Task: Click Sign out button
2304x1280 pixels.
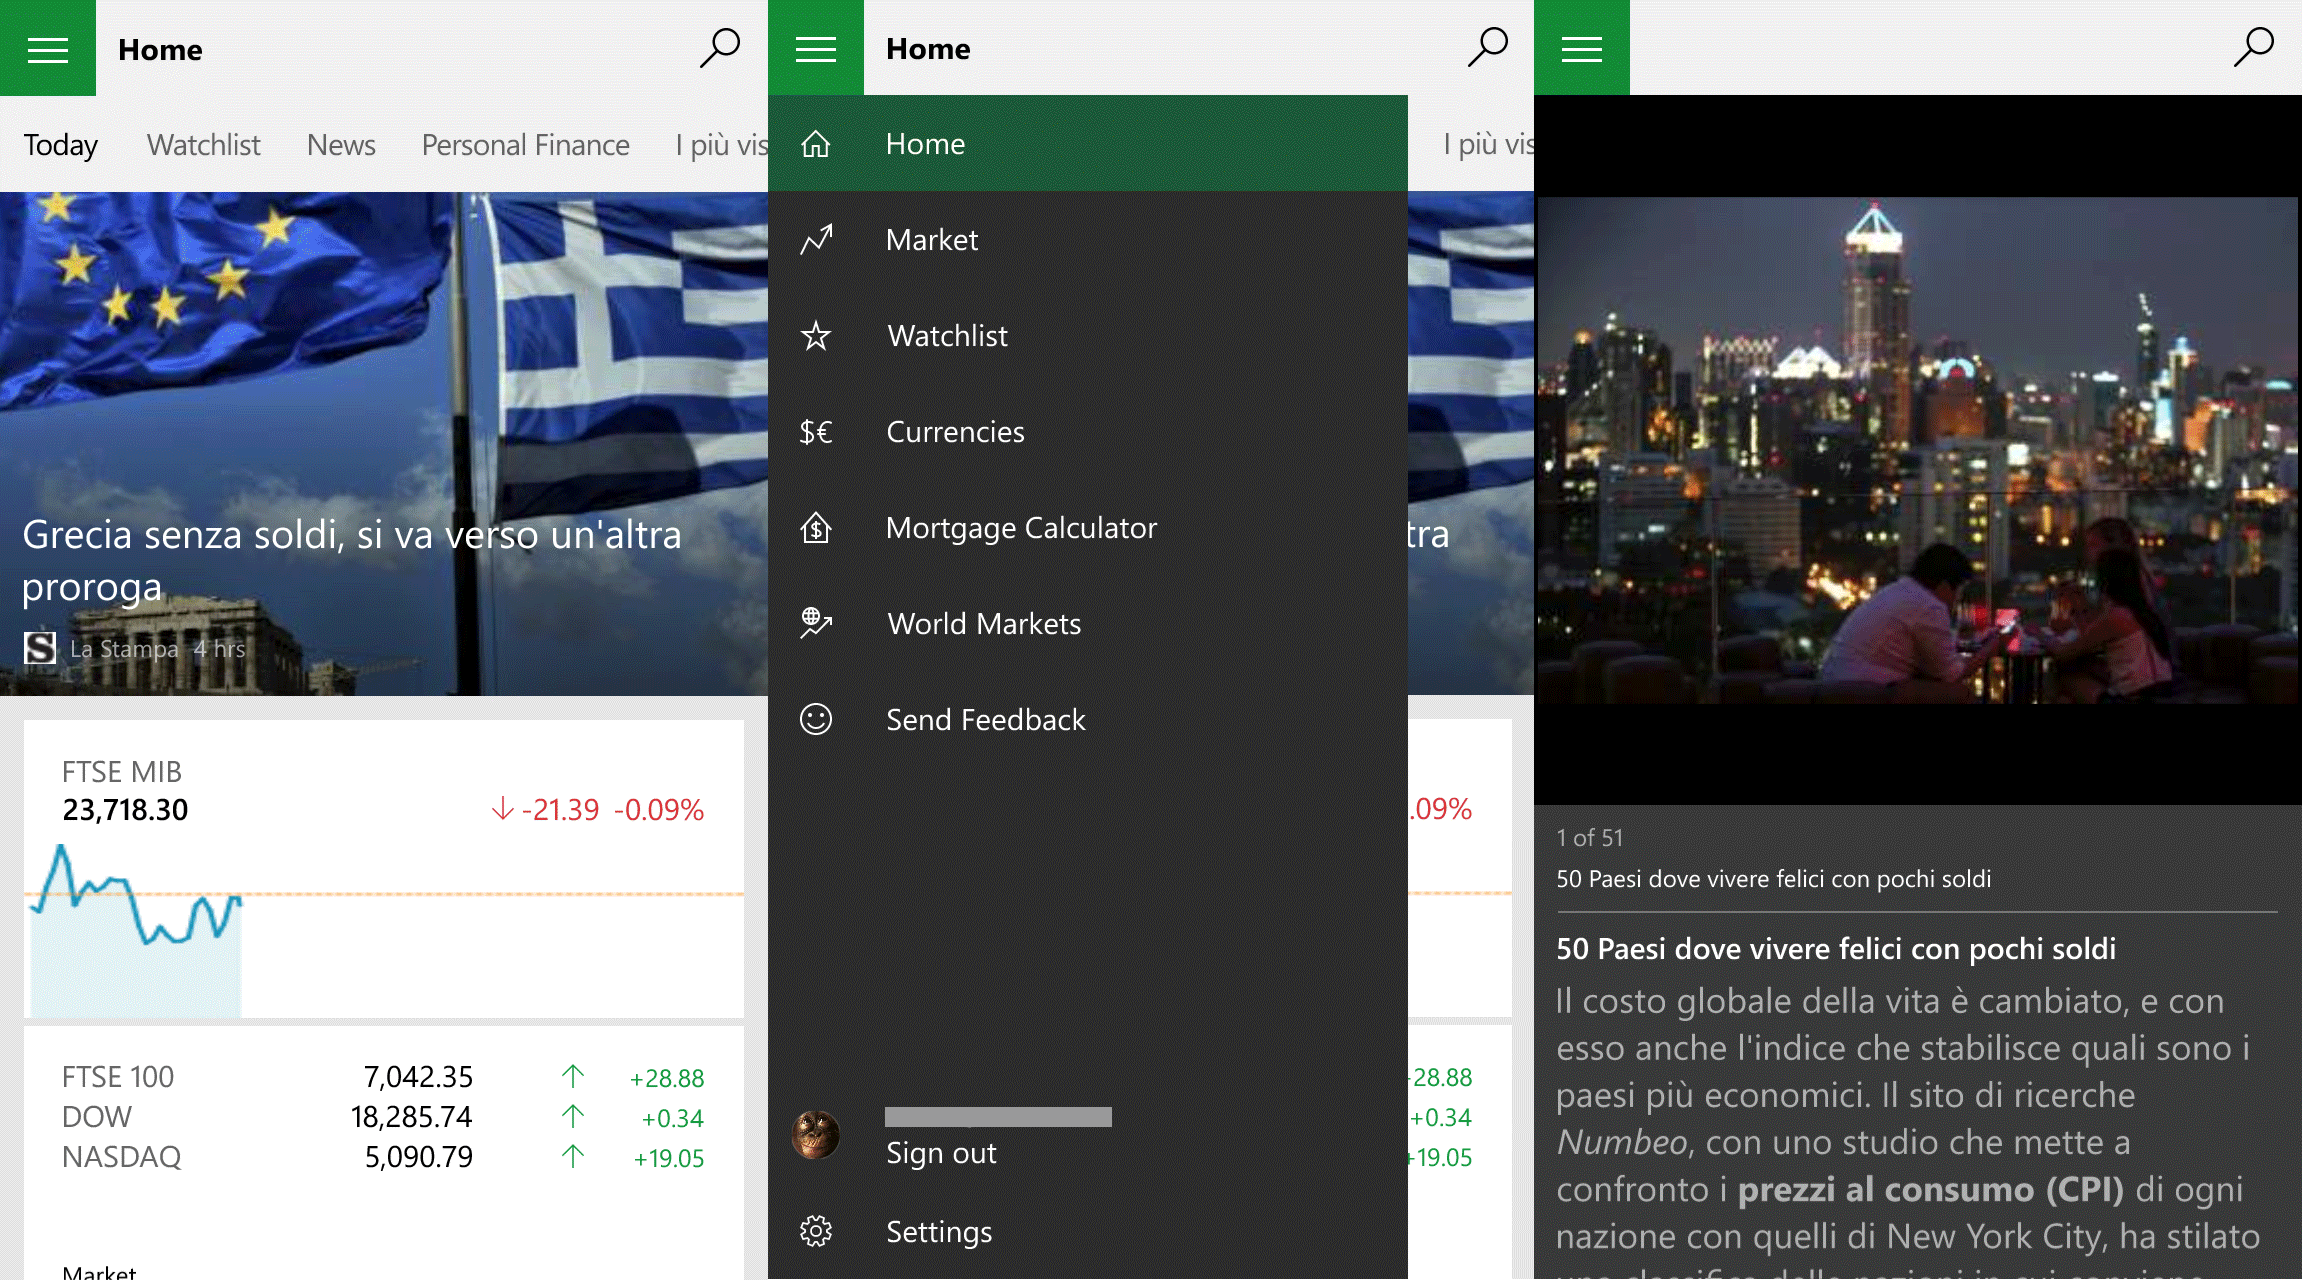Action: [941, 1151]
